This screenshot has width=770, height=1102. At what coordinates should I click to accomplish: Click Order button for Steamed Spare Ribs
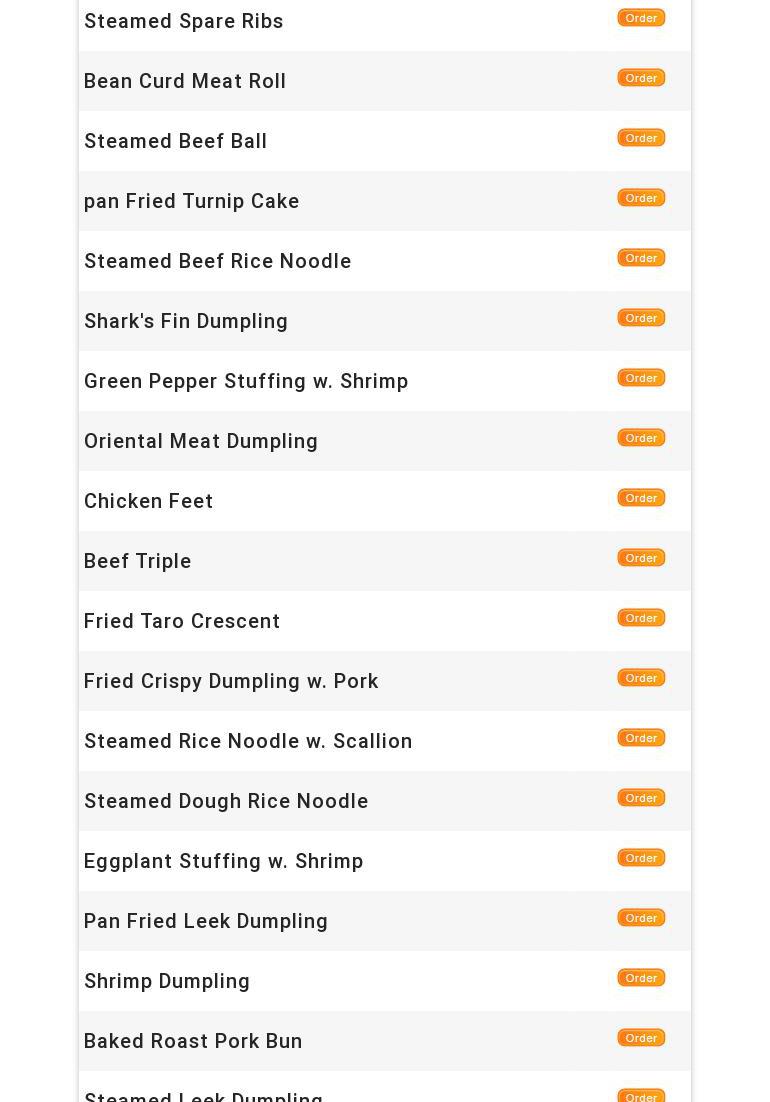[x=641, y=18]
